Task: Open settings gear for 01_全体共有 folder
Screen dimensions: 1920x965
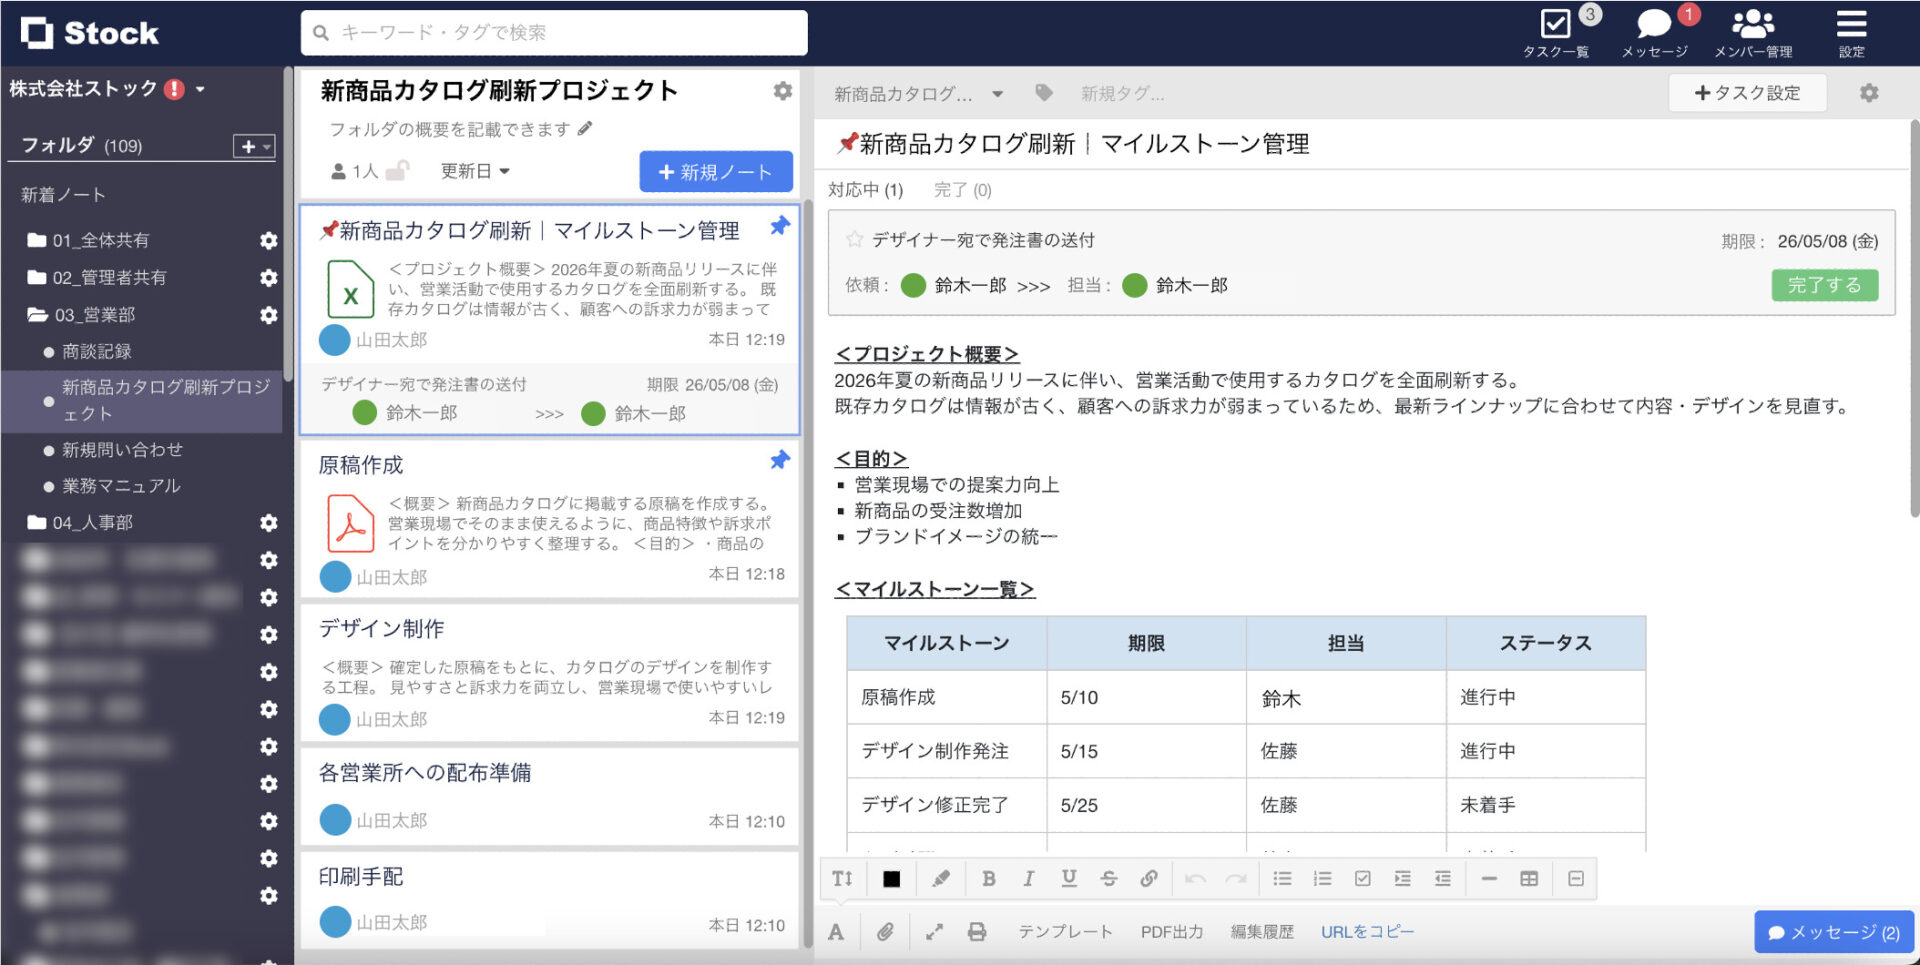Action: point(268,240)
